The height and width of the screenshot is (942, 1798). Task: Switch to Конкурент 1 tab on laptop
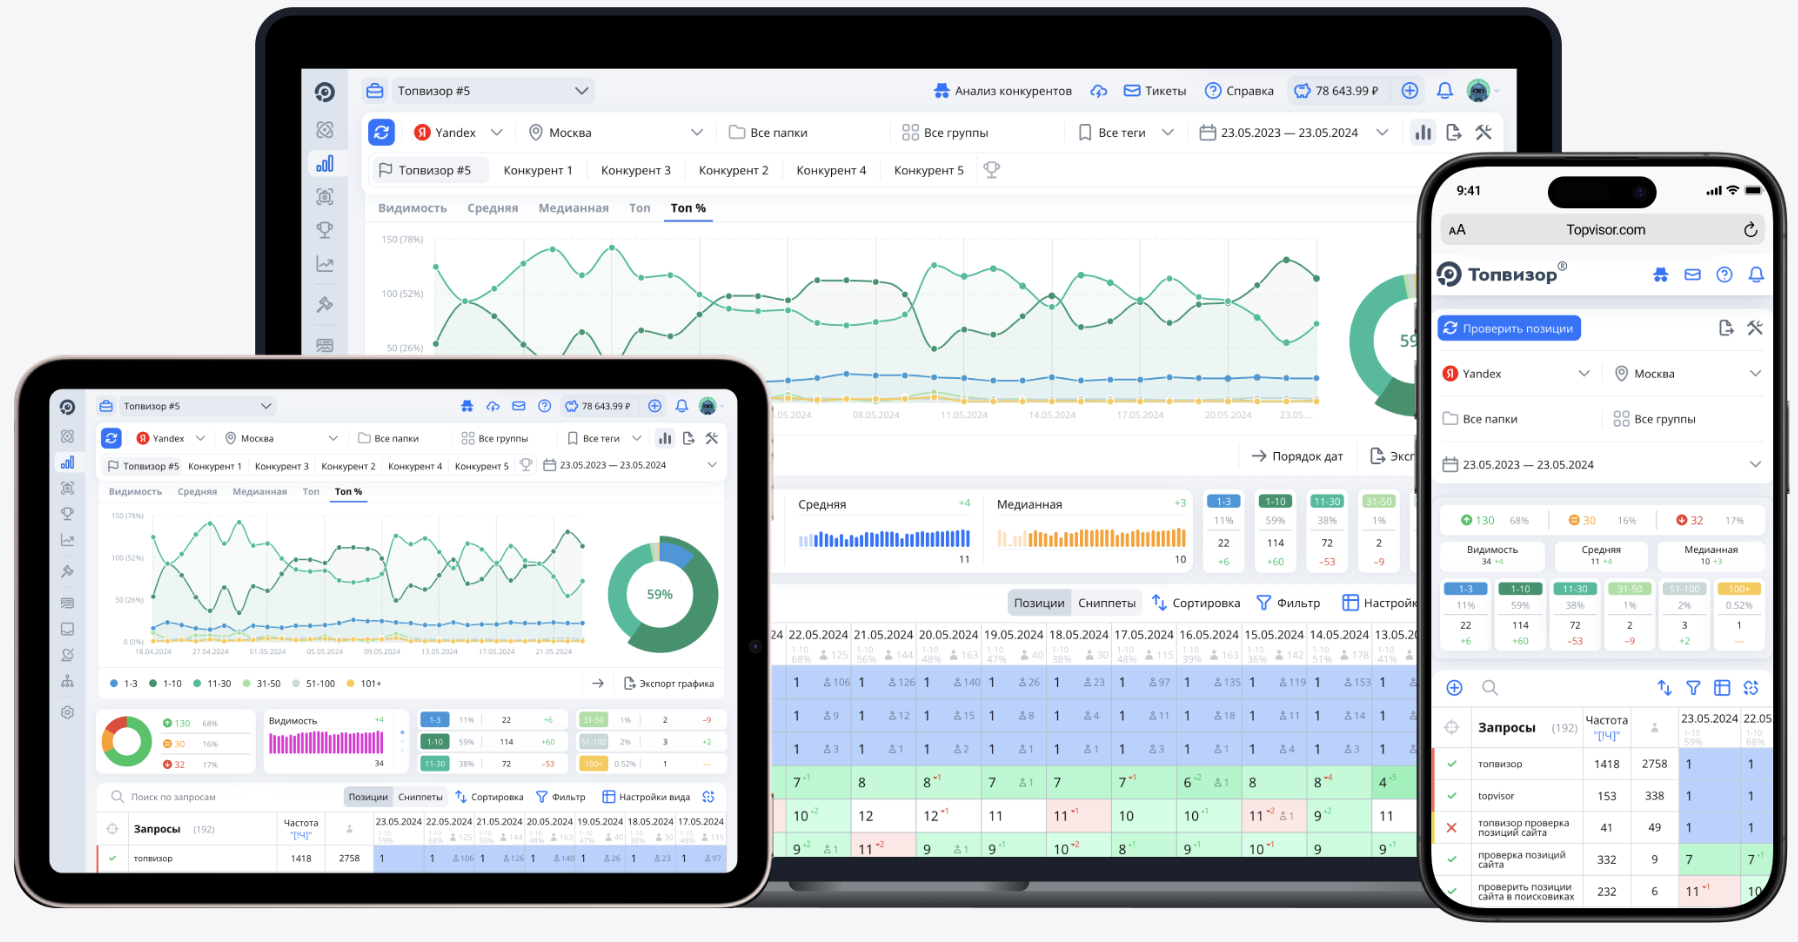[538, 170]
